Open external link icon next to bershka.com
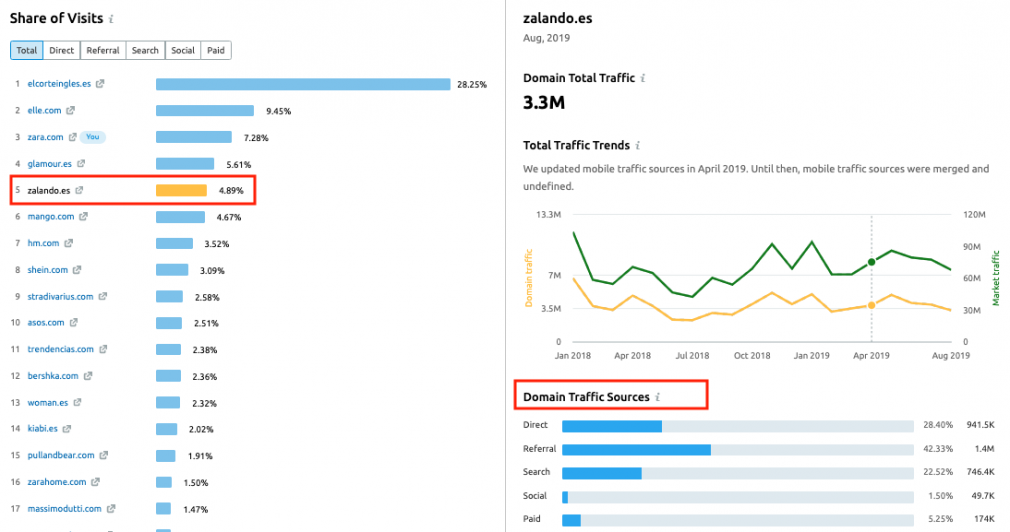 (x=88, y=375)
